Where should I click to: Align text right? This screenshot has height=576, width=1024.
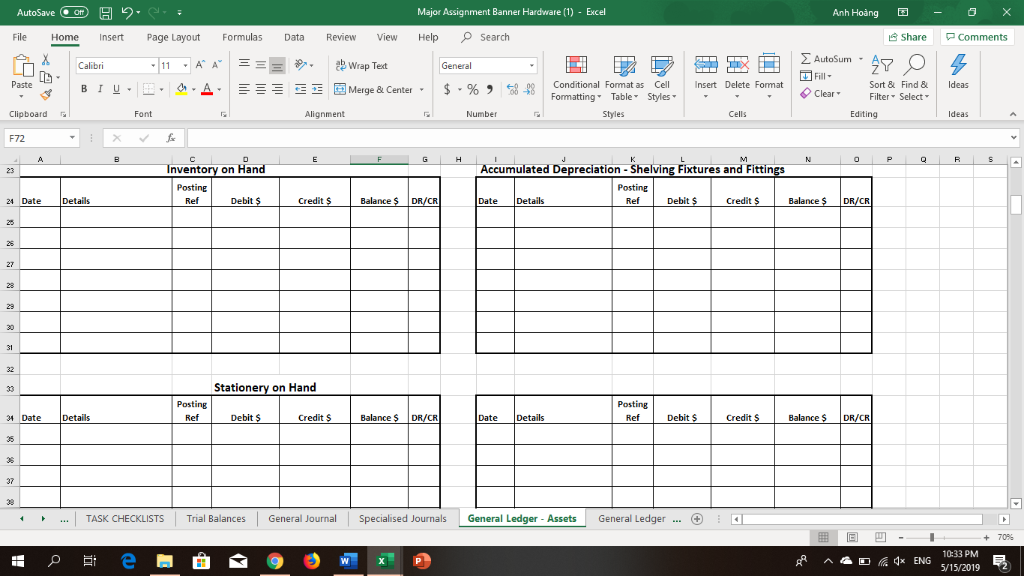tap(278, 89)
